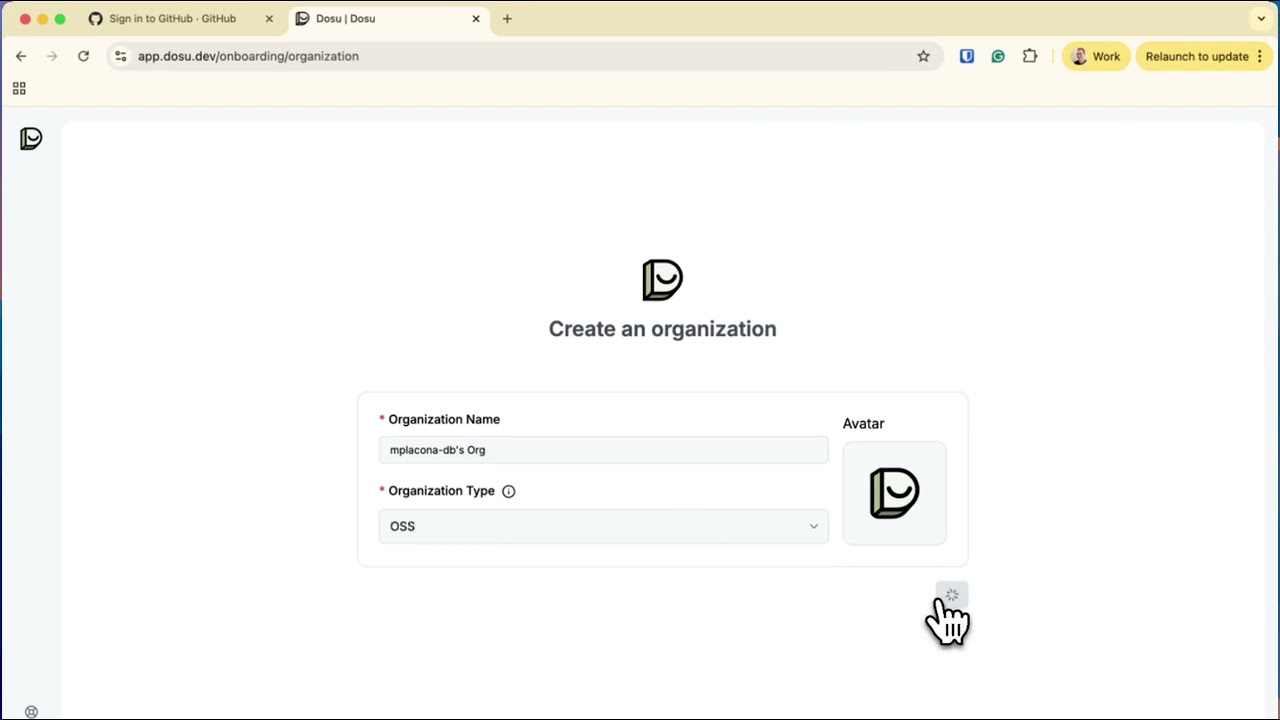
Task: Click the large Dosu logo above the heading
Action: 662,280
